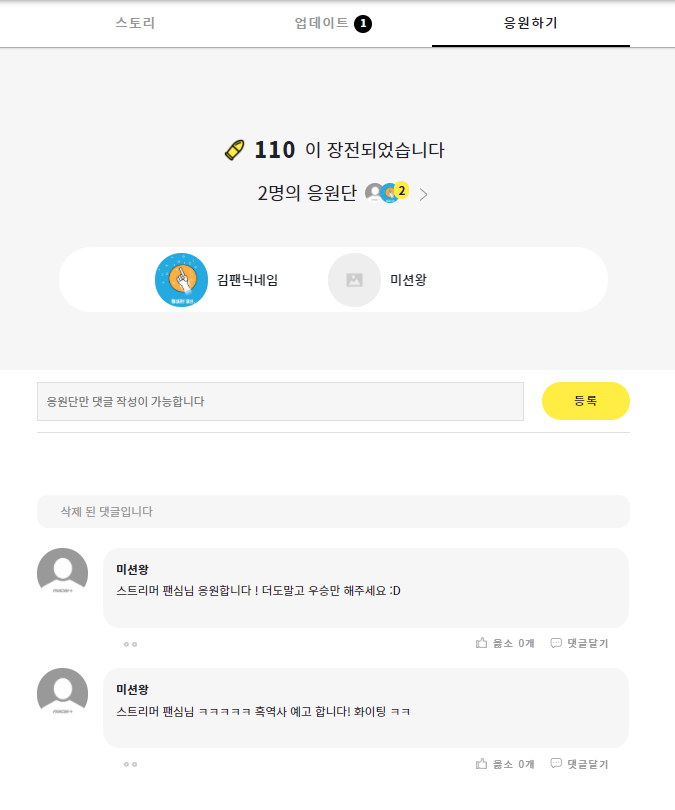Focus the 응원단만 댓글 작성 comment field
Screen dimensions: 675x810
(x=280, y=401)
